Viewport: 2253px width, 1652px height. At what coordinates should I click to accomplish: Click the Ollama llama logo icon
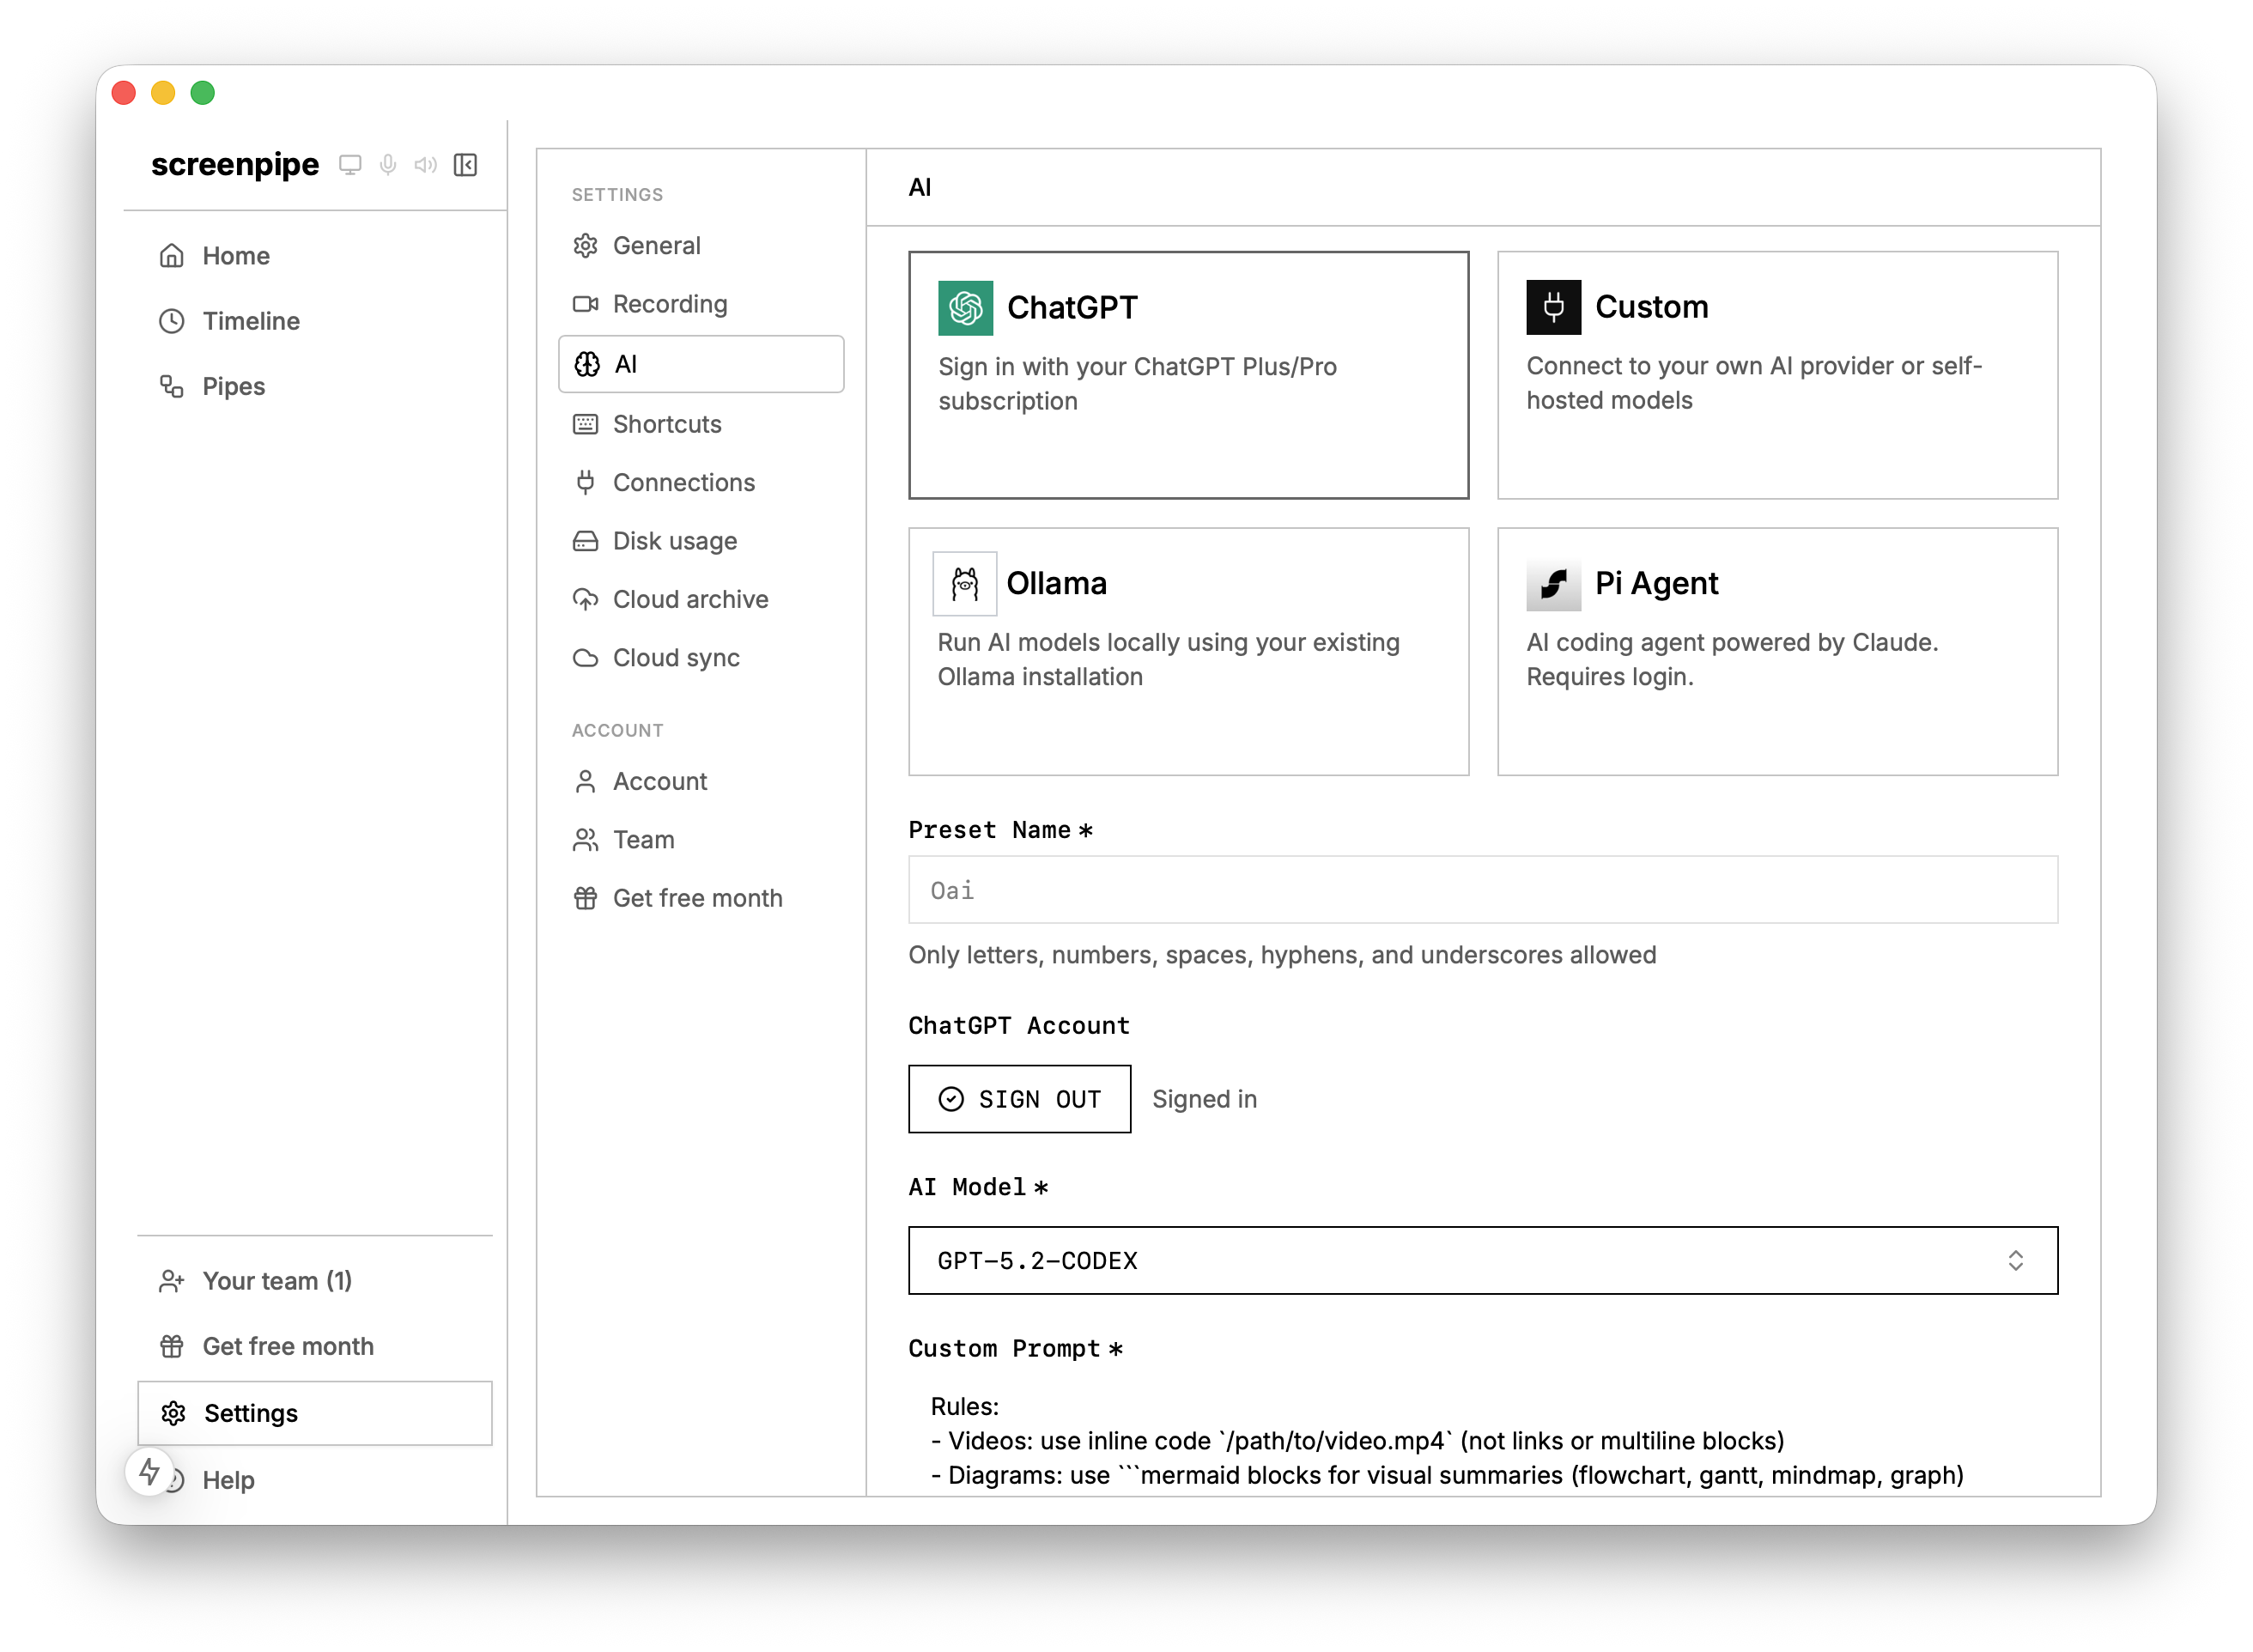point(964,584)
